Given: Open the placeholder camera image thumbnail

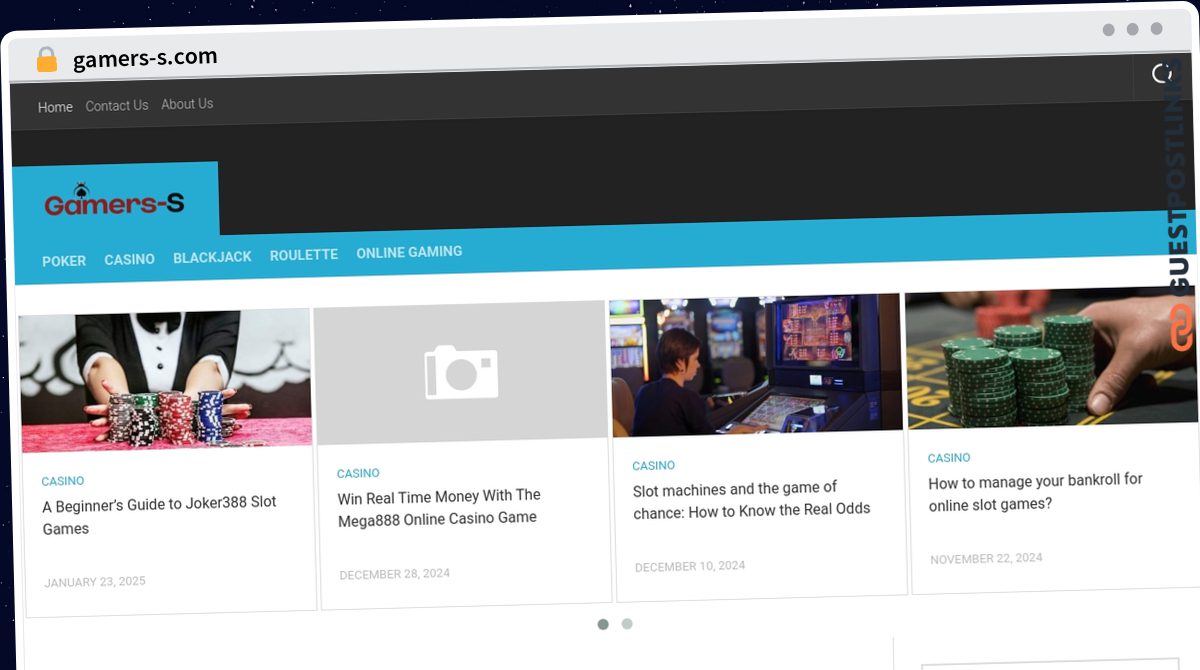Looking at the screenshot, I should coord(461,373).
